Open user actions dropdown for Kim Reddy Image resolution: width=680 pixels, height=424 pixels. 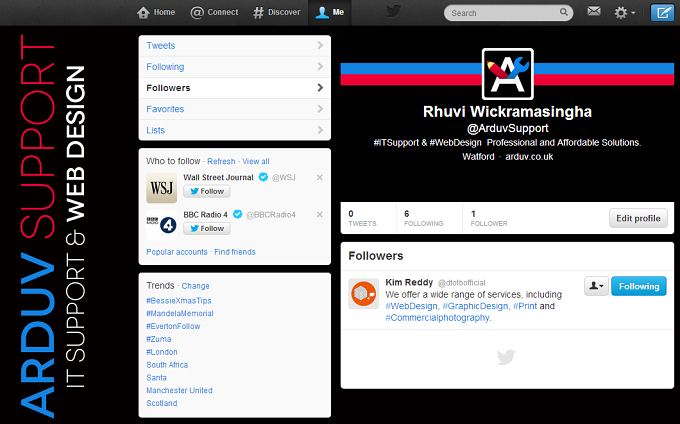(596, 286)
